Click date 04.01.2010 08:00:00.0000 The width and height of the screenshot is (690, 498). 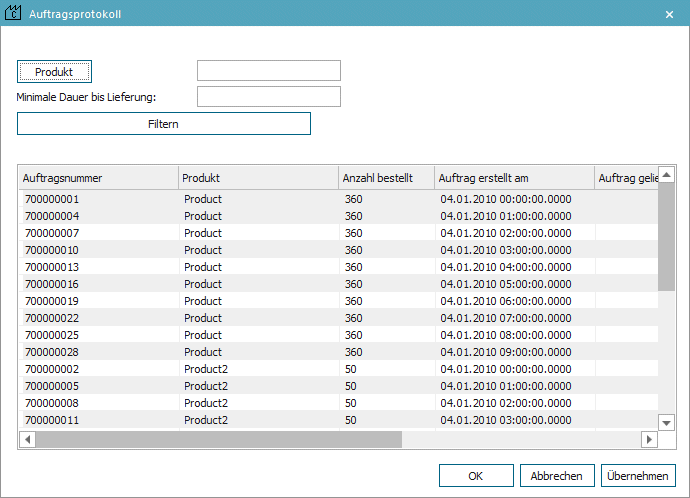coord(506,335)
